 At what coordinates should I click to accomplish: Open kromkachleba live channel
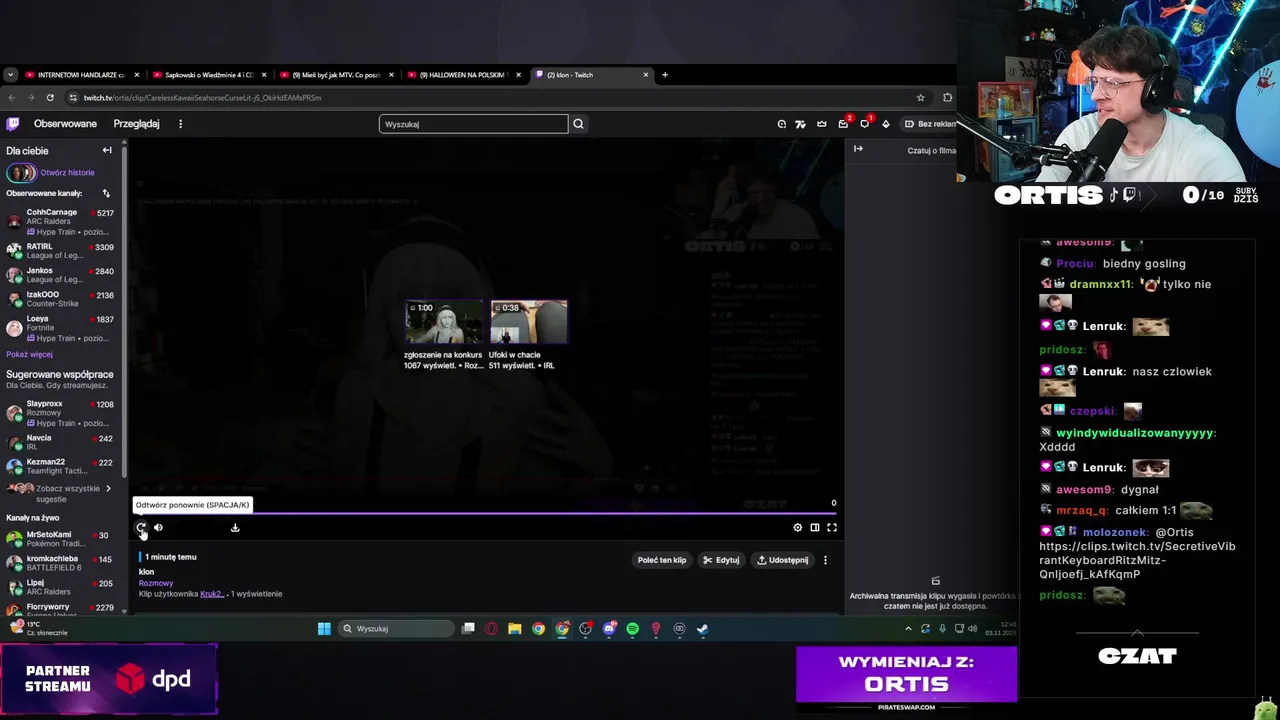pos(60,563)
